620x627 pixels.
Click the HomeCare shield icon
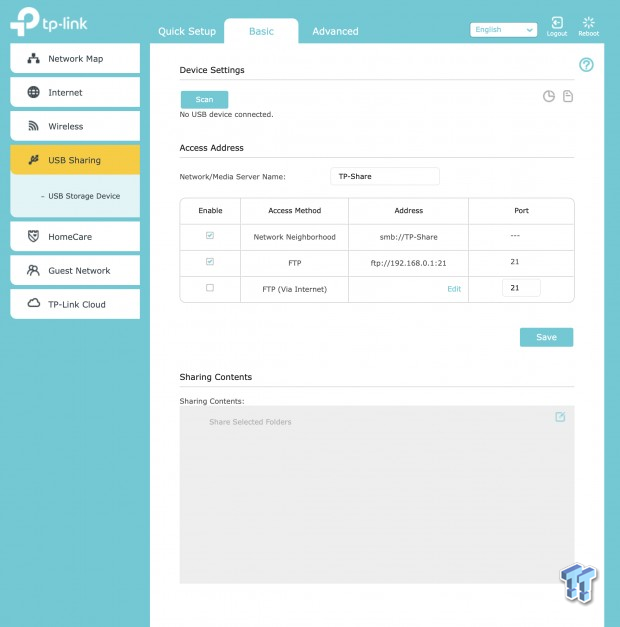click(34, 236)
